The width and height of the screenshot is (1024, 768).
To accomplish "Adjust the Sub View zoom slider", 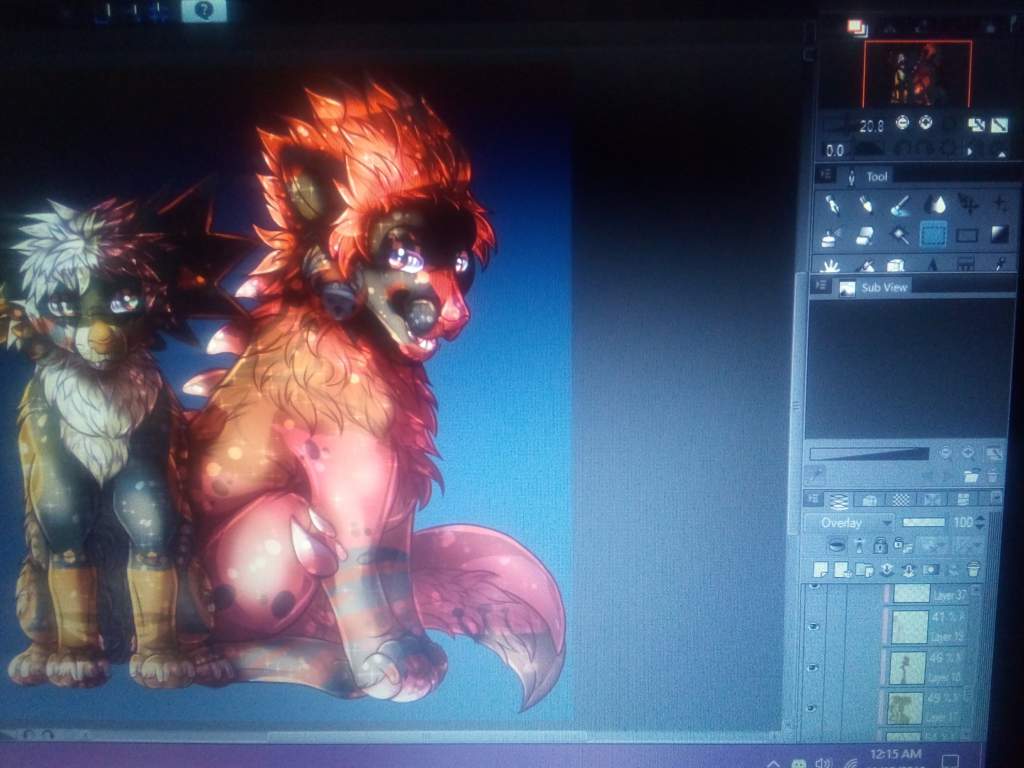I will (x=869, y=453).
